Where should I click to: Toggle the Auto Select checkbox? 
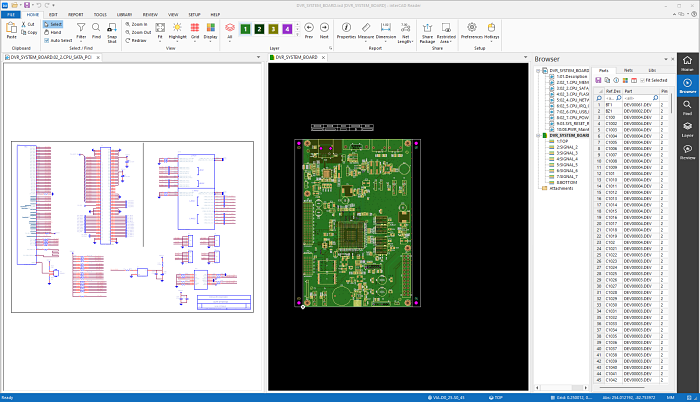(x=46, y=40)
